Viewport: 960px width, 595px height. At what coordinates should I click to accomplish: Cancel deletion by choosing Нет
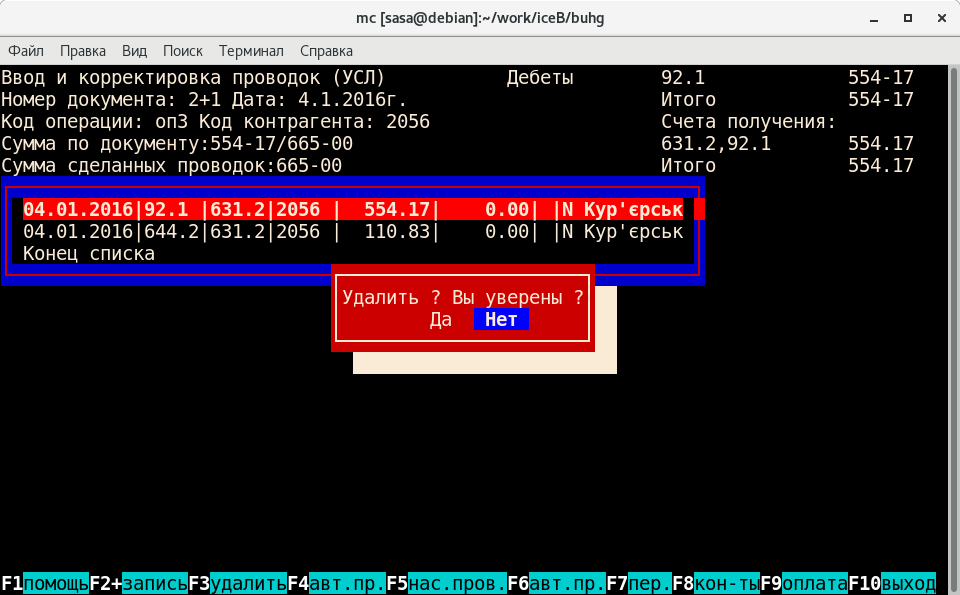coord(501,319)
